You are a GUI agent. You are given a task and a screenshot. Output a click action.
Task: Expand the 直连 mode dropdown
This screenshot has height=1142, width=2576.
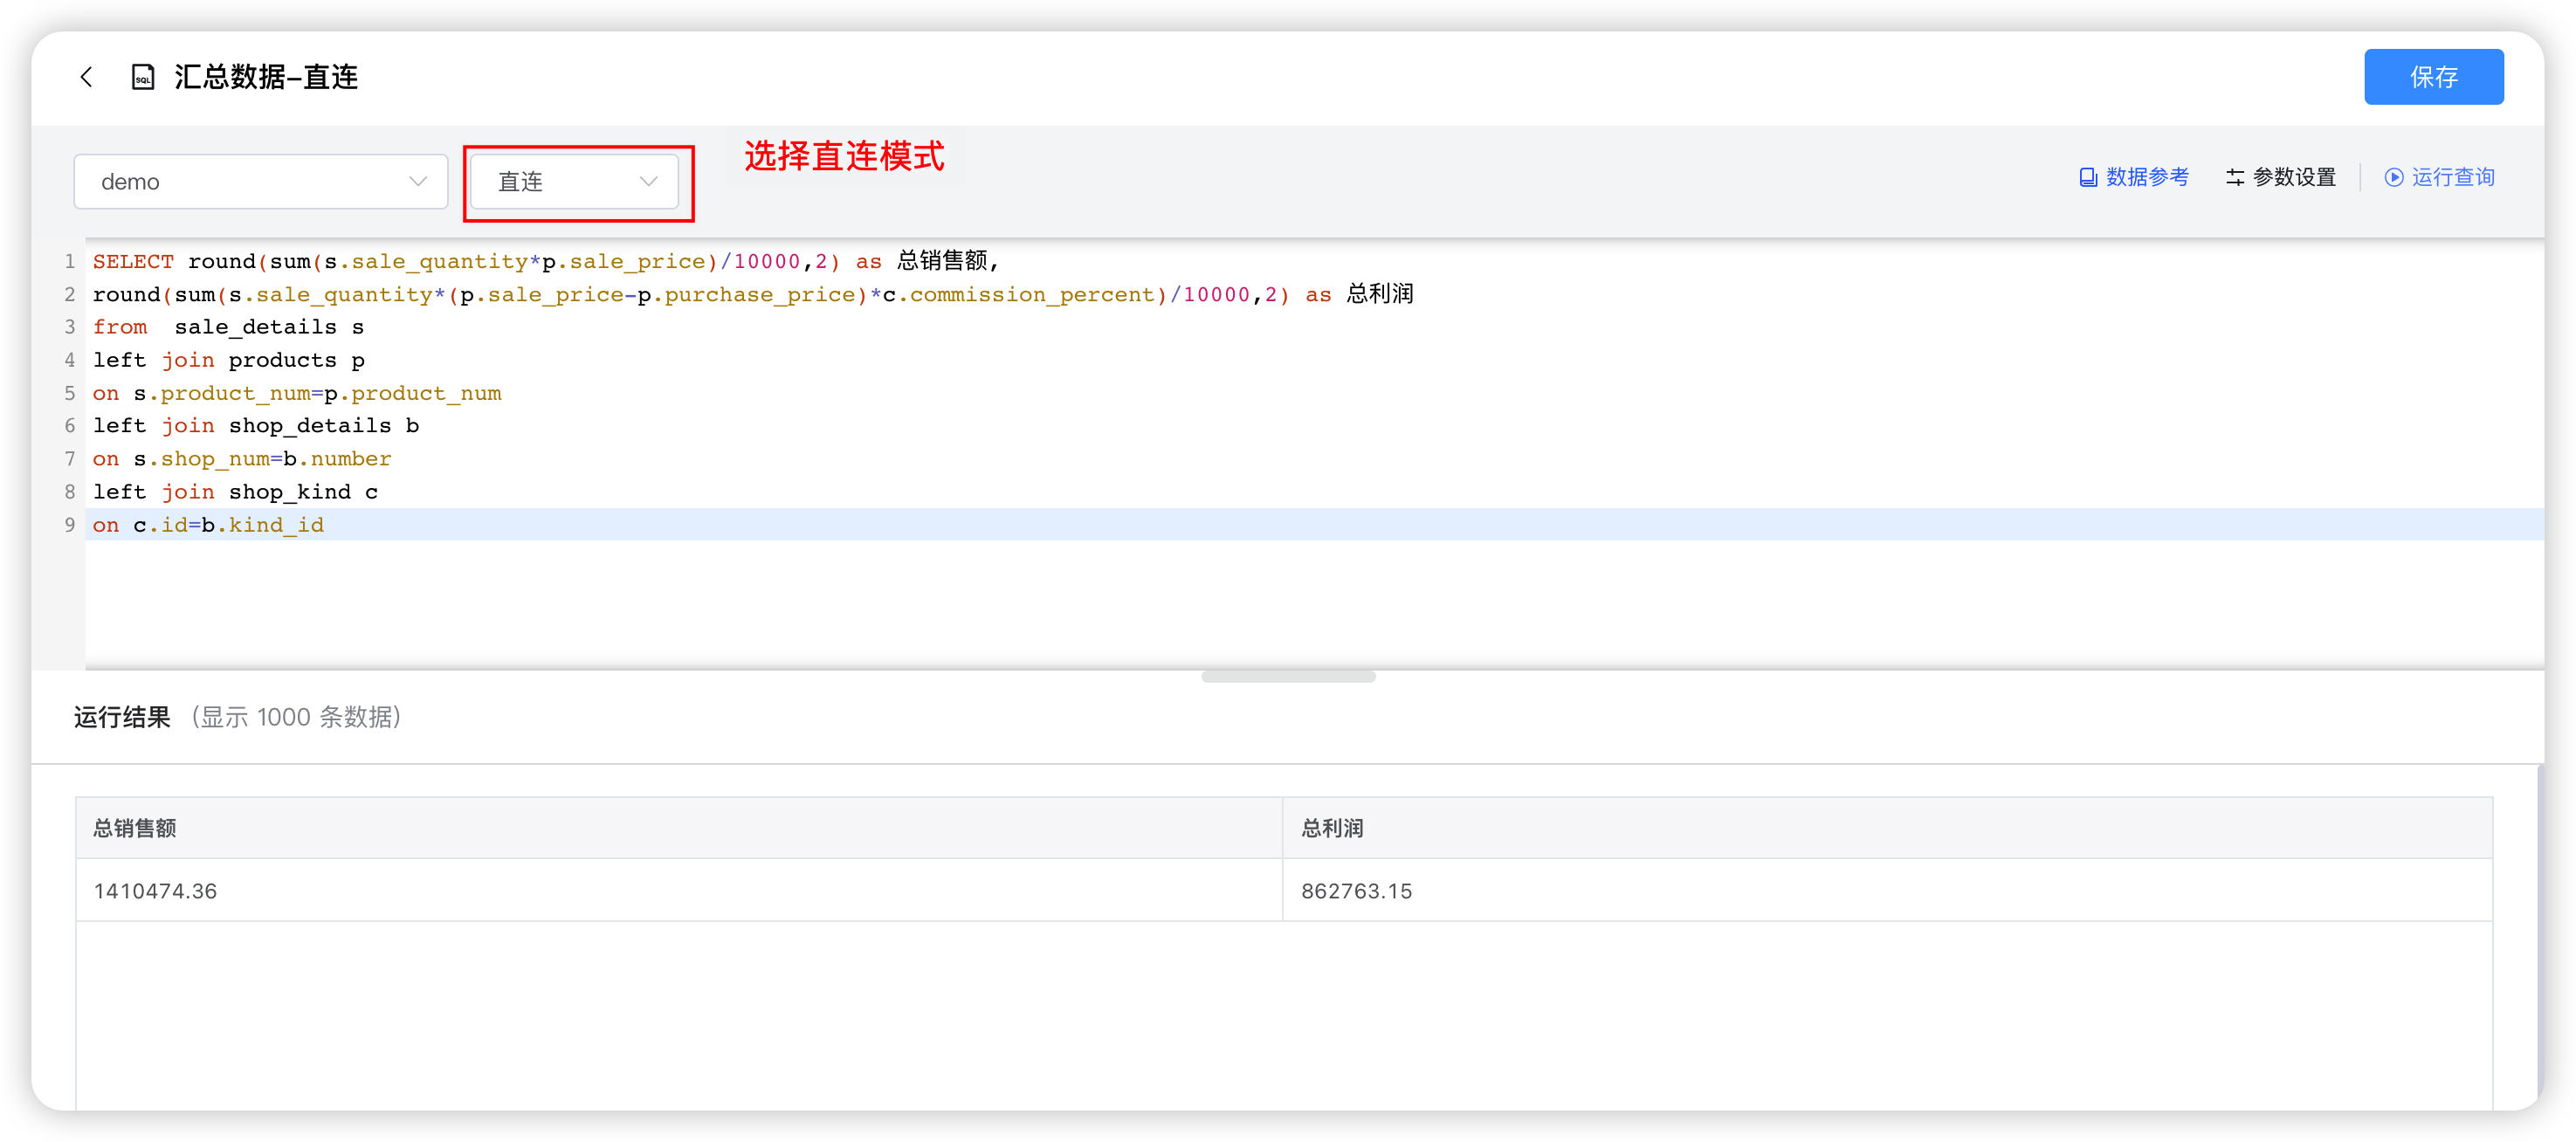point(574,181)
